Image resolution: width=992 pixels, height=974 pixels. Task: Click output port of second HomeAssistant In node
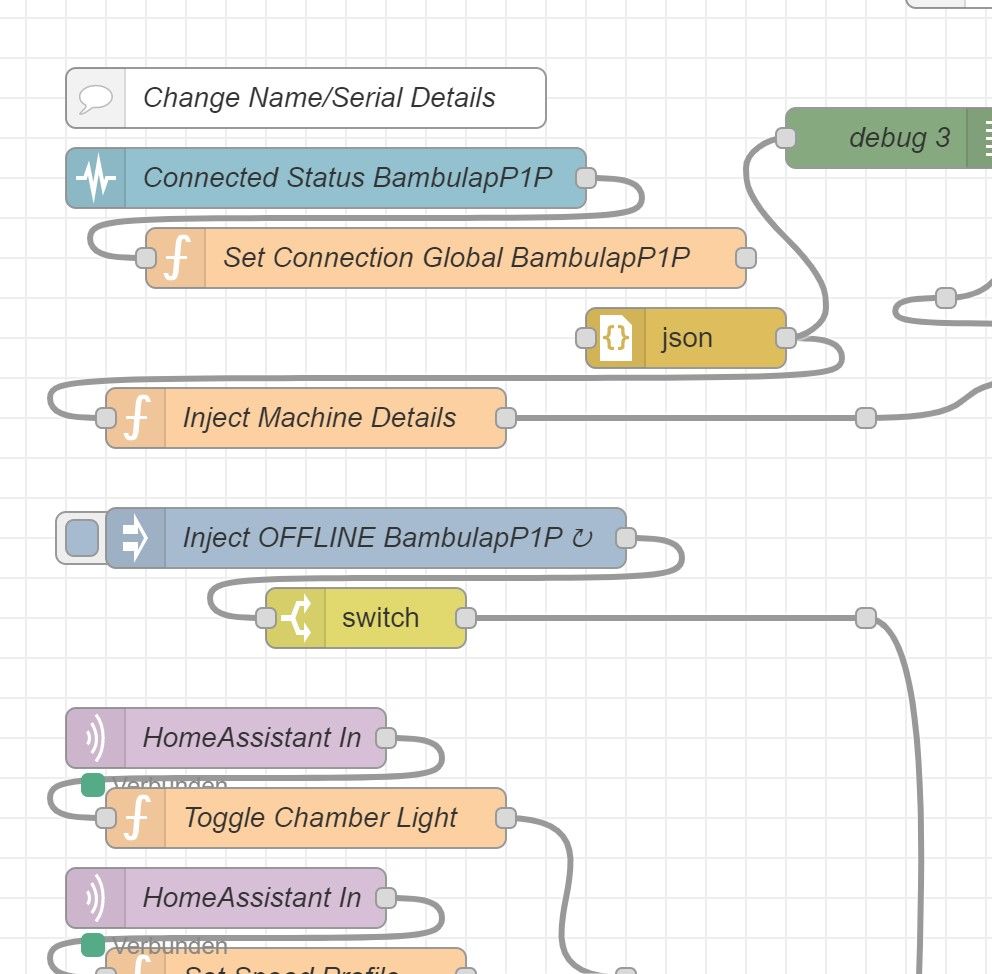point(386,898)
